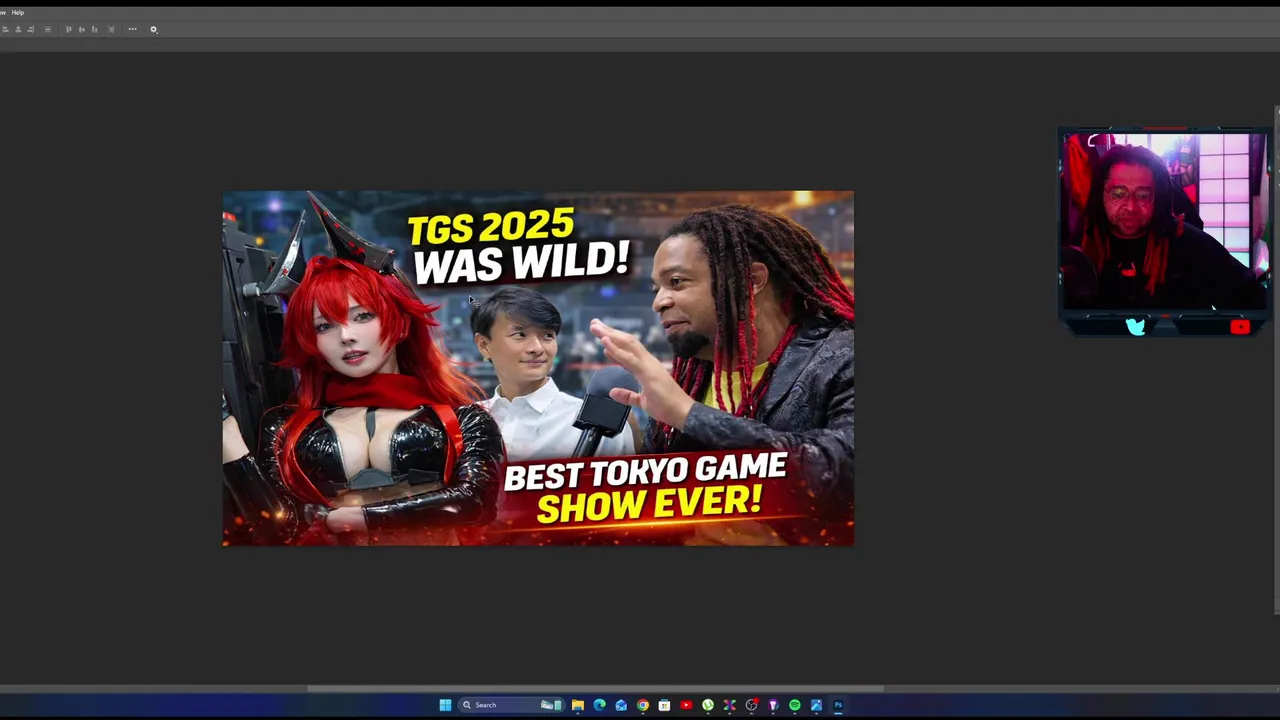Align left edges in options bar

click(5, 29)
